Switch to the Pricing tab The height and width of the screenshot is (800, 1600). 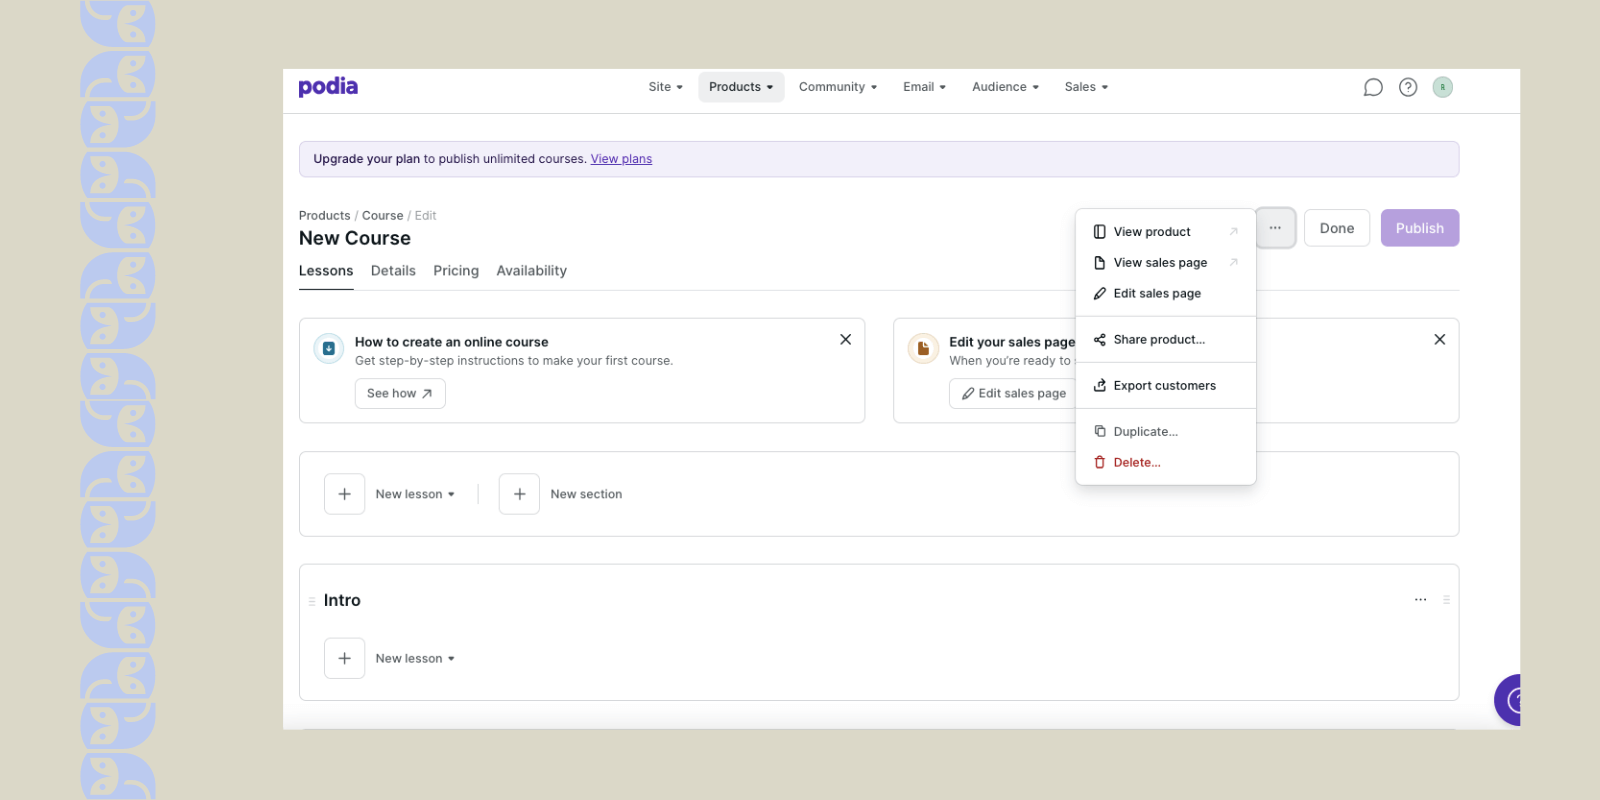(456, 271)
